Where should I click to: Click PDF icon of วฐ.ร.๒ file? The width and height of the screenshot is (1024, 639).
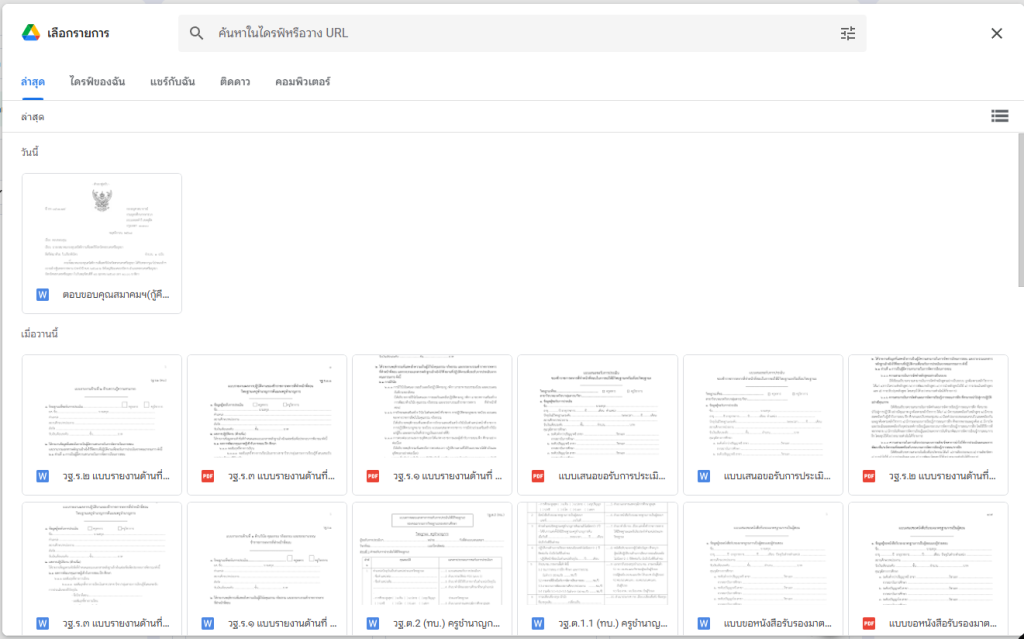[x=869, y=476]
